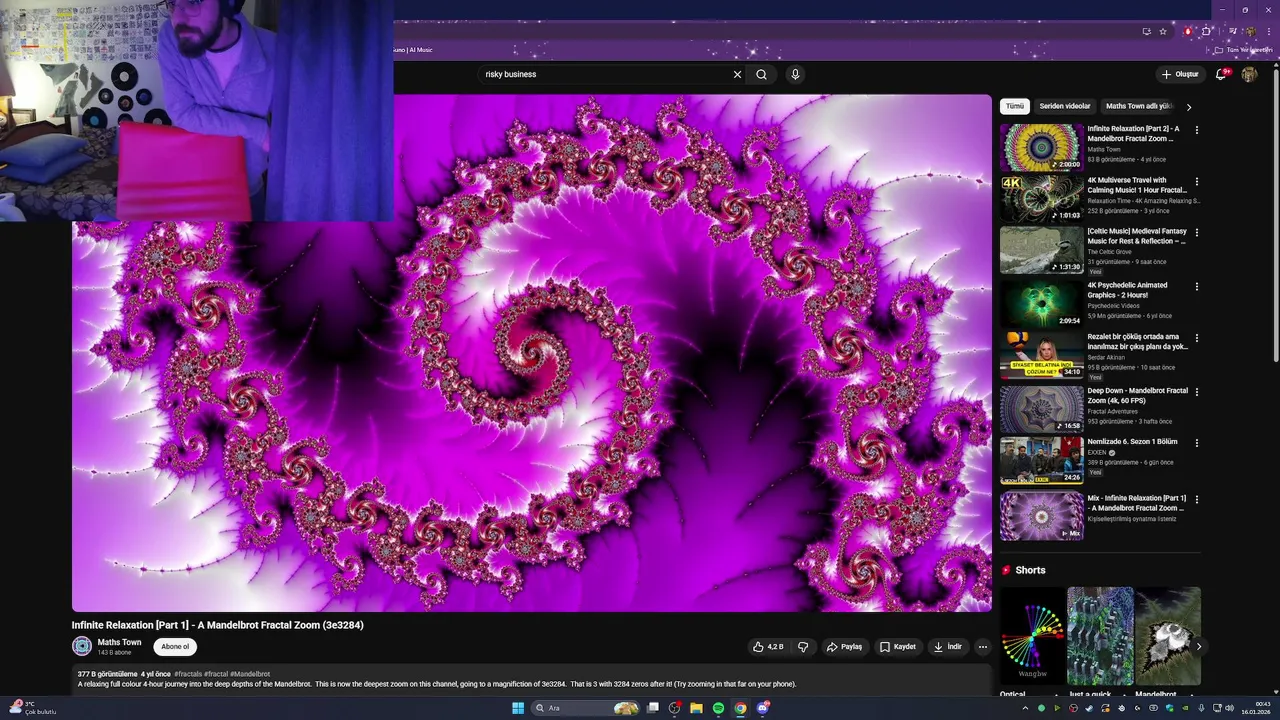Click the install app icon in address bar
1280x720 pixels.
(x=1147, y=31)
